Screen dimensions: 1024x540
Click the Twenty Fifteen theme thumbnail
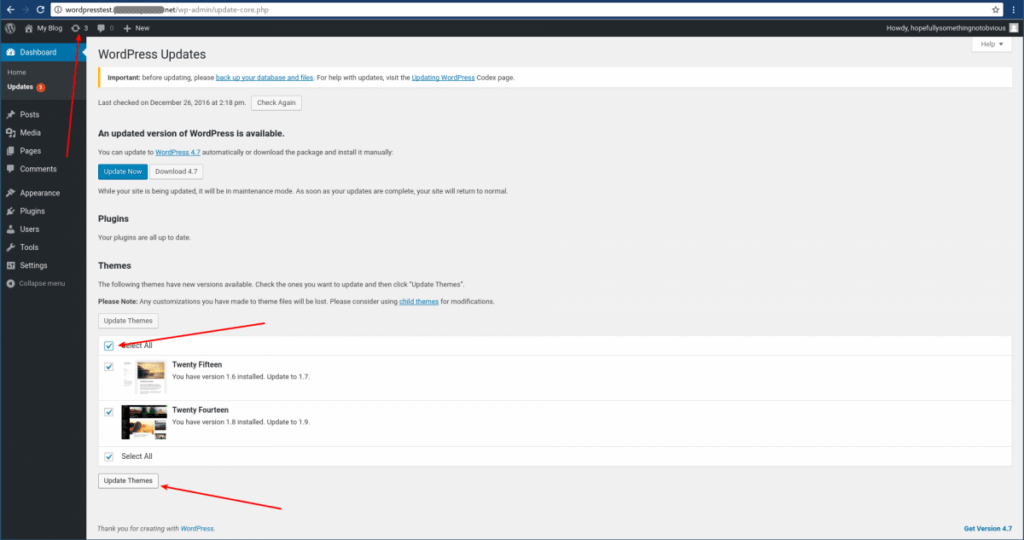click(144, 377)
